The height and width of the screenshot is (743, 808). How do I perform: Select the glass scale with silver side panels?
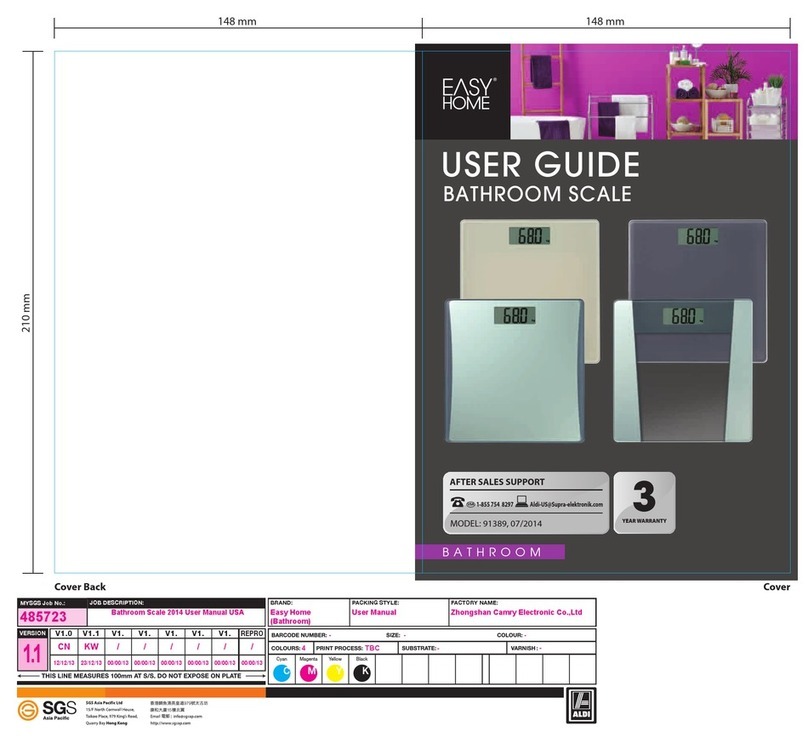tap(683, 370)
